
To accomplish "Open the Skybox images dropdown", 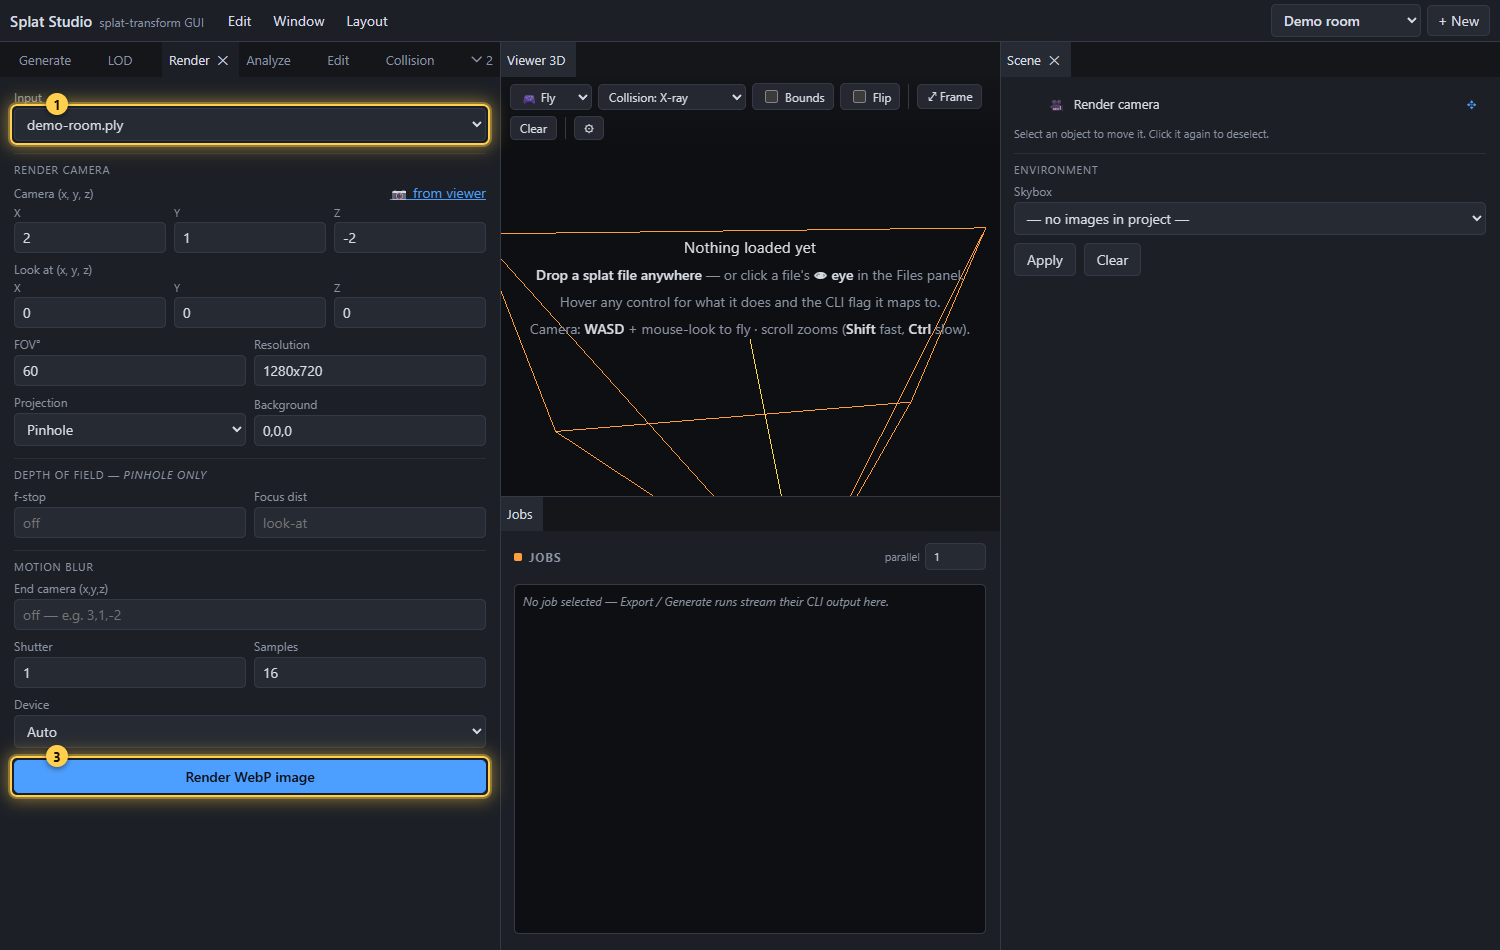I will [1250, 219].
